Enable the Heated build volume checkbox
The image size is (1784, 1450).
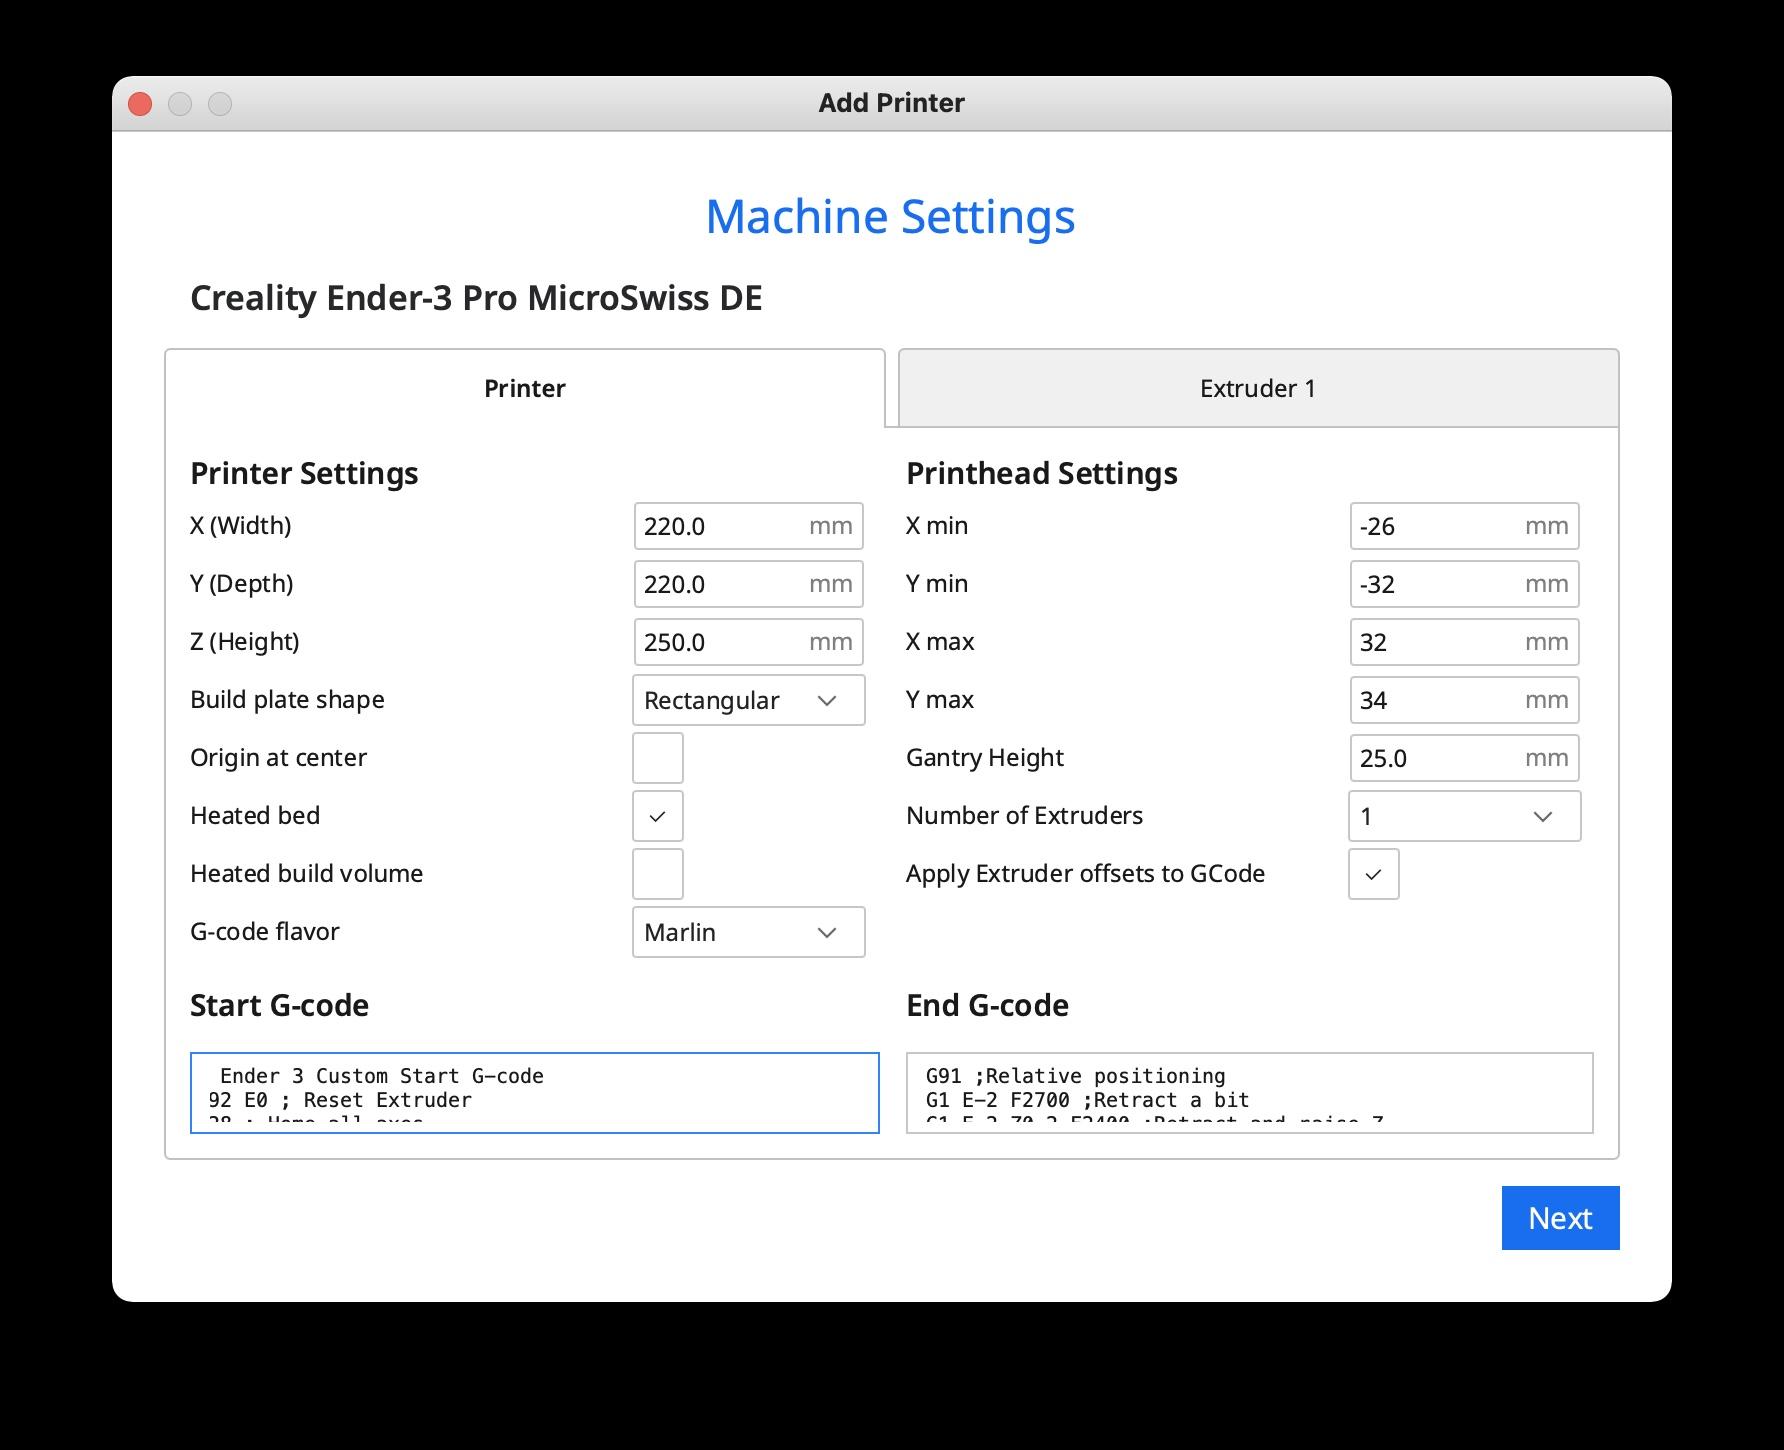tap(658, 874)
